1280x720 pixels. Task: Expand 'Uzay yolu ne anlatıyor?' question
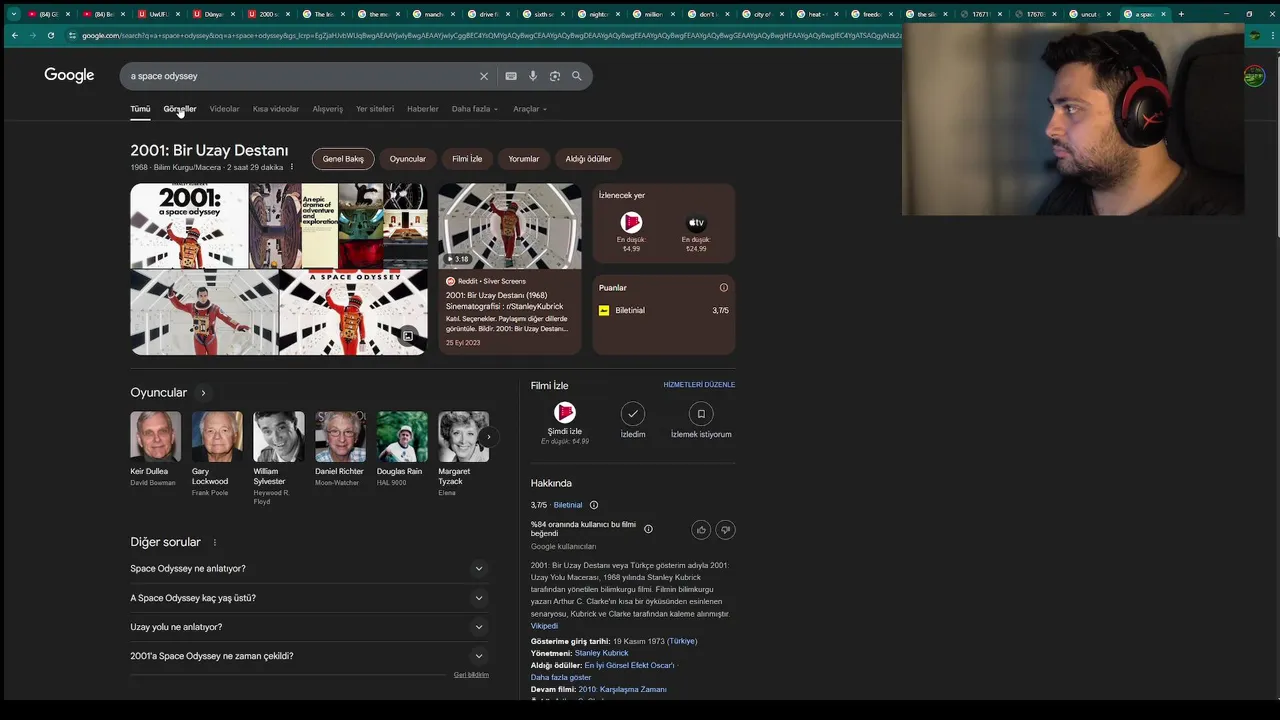pos(308,627)
